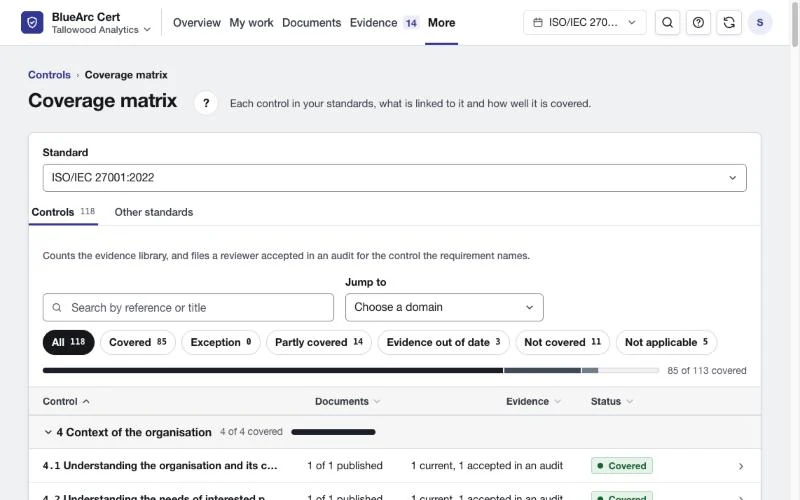Click the 4 of 4 covered text
800x500 pixels.
pyautogui.click(x=251, y=432)
